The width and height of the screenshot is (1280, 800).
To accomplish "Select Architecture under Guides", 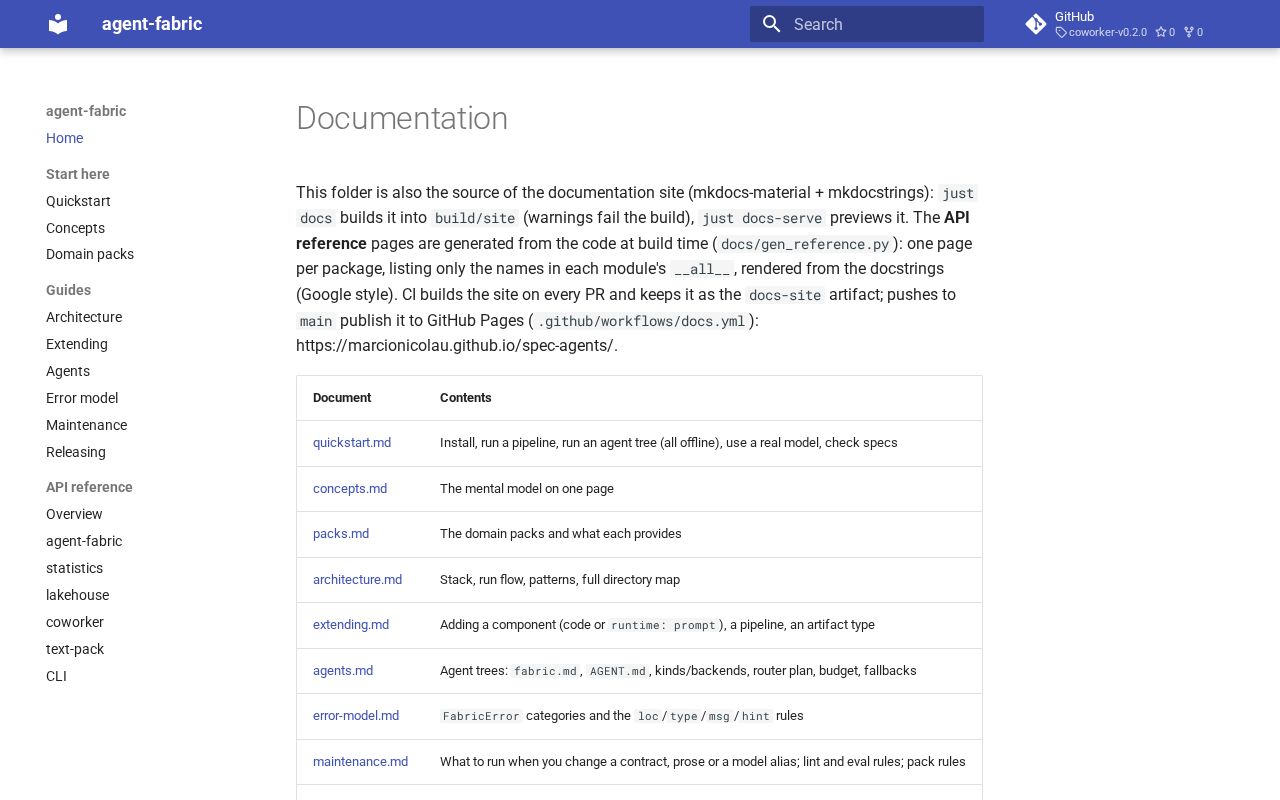I will coord(84,317).
